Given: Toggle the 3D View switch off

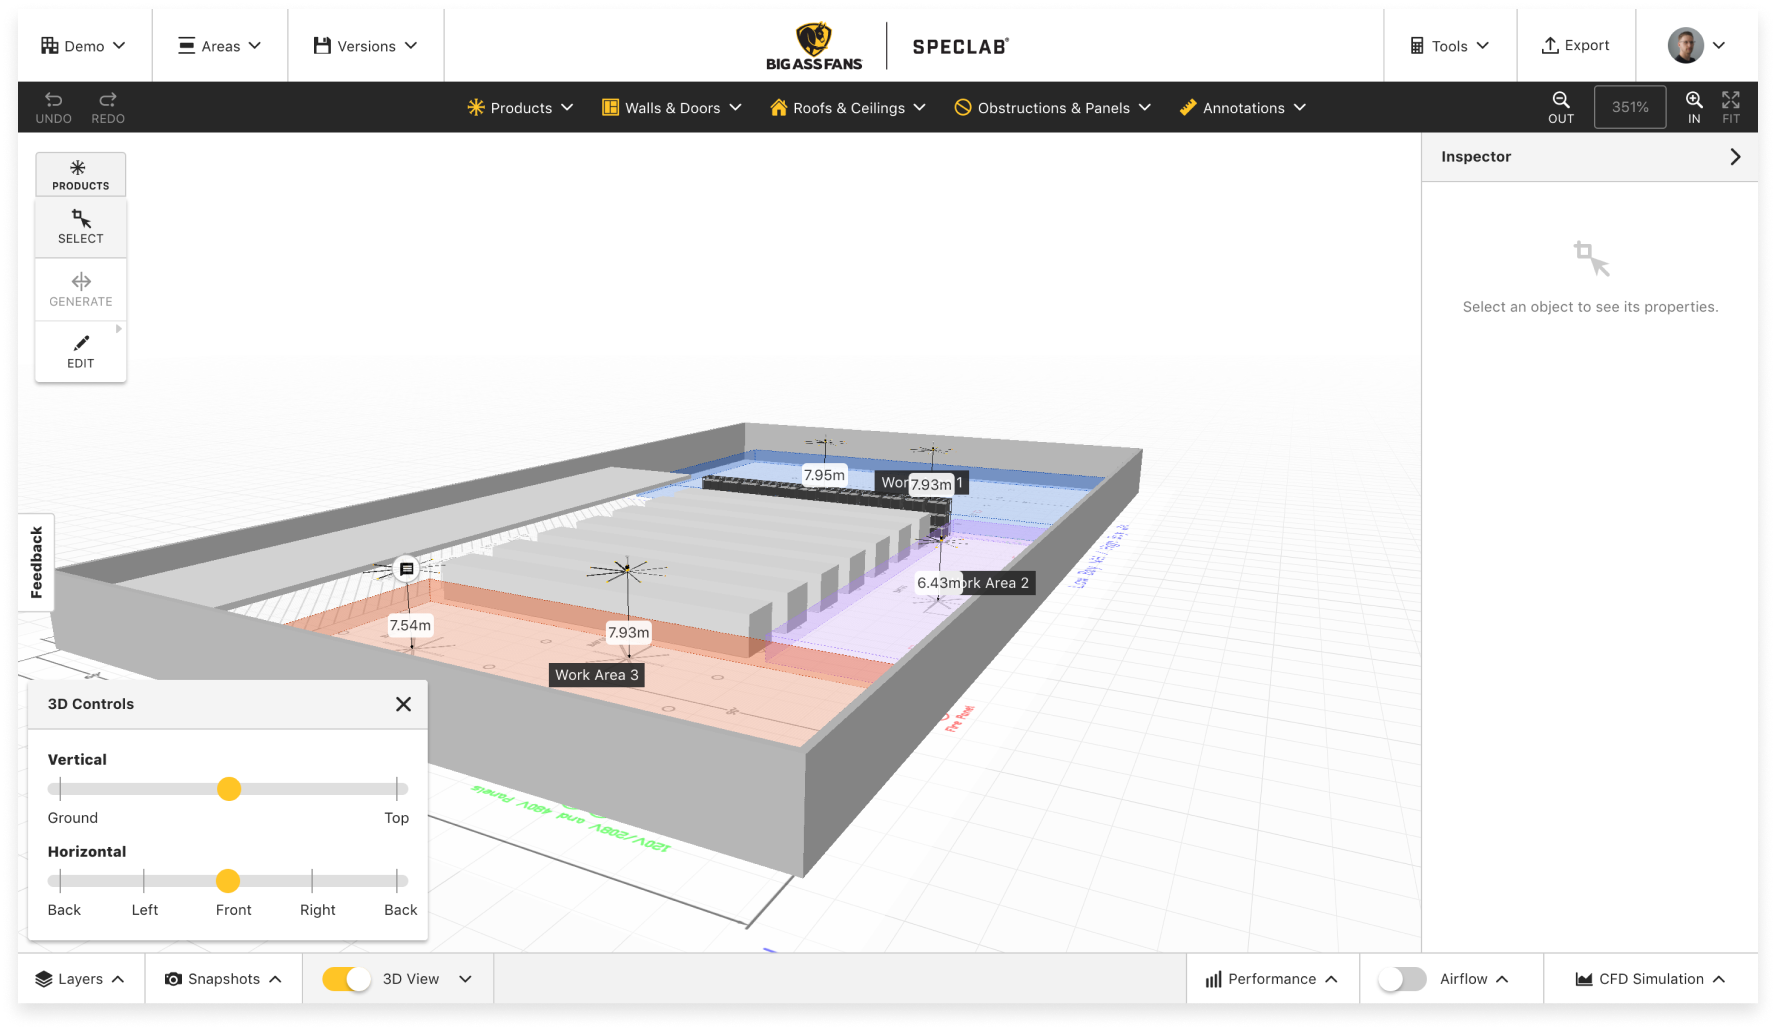Looking at the screenshot, I should click(346, 979).
